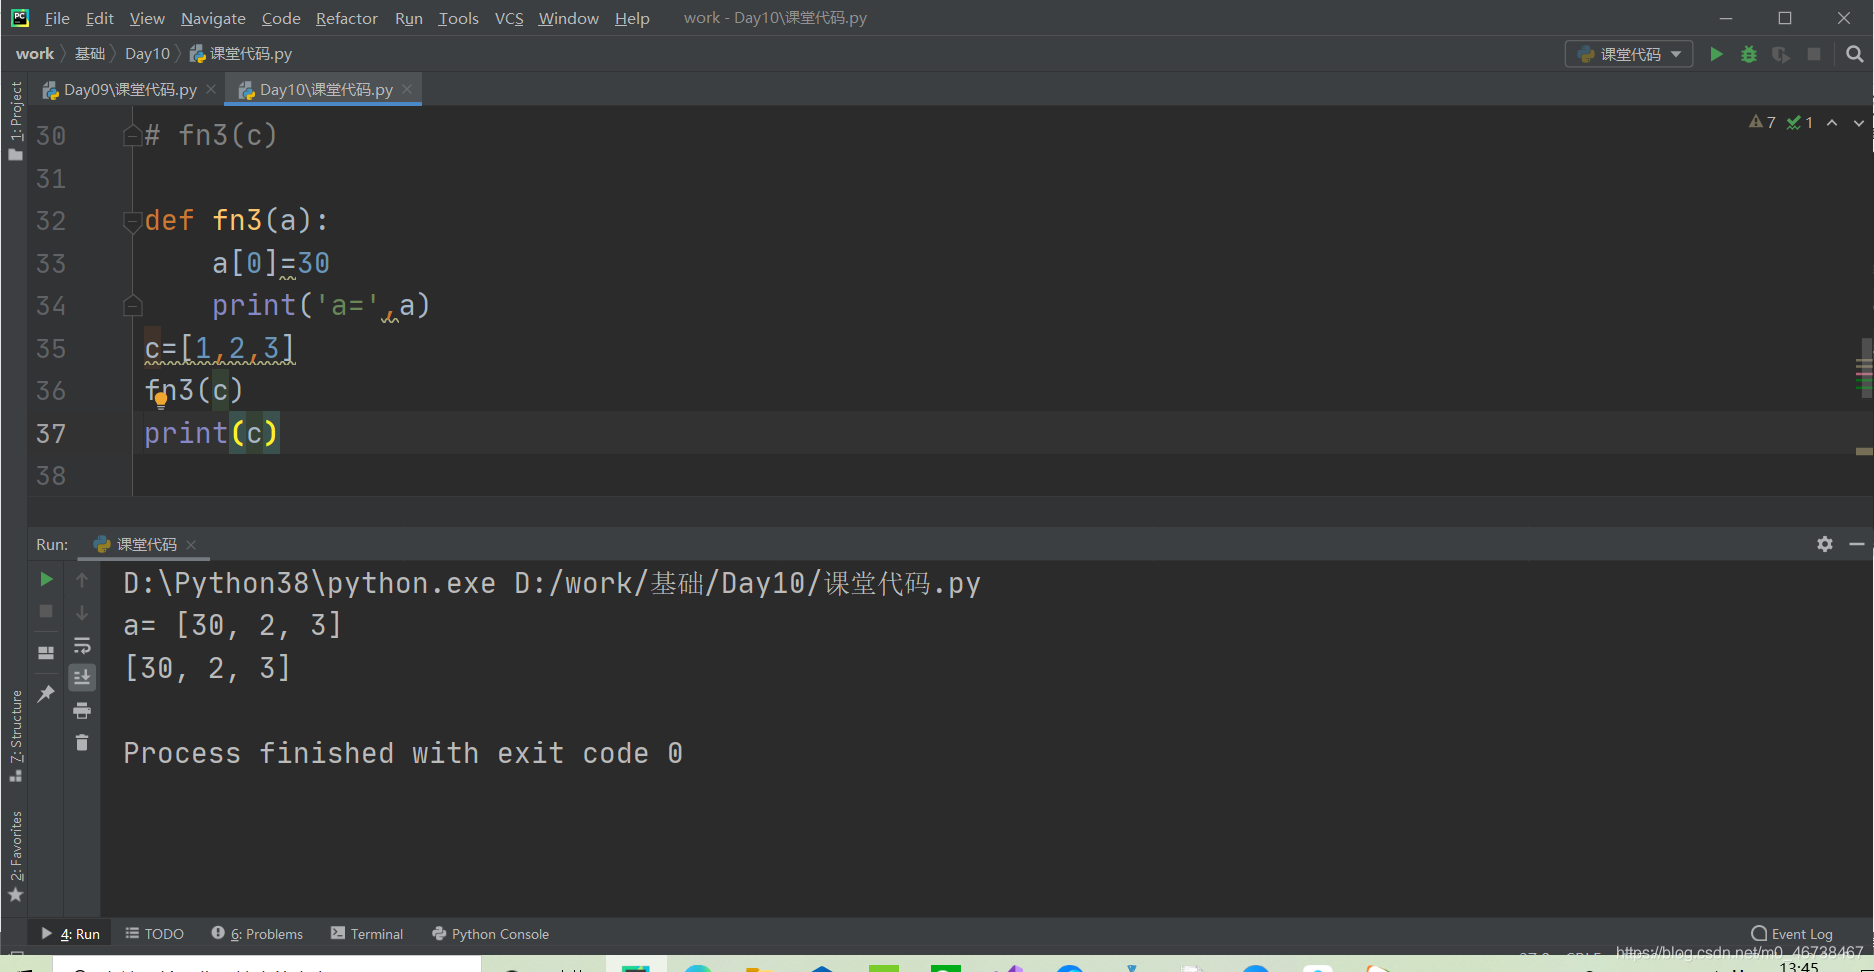
Task: Open the Navigate menu
Action: pos(213,18)
